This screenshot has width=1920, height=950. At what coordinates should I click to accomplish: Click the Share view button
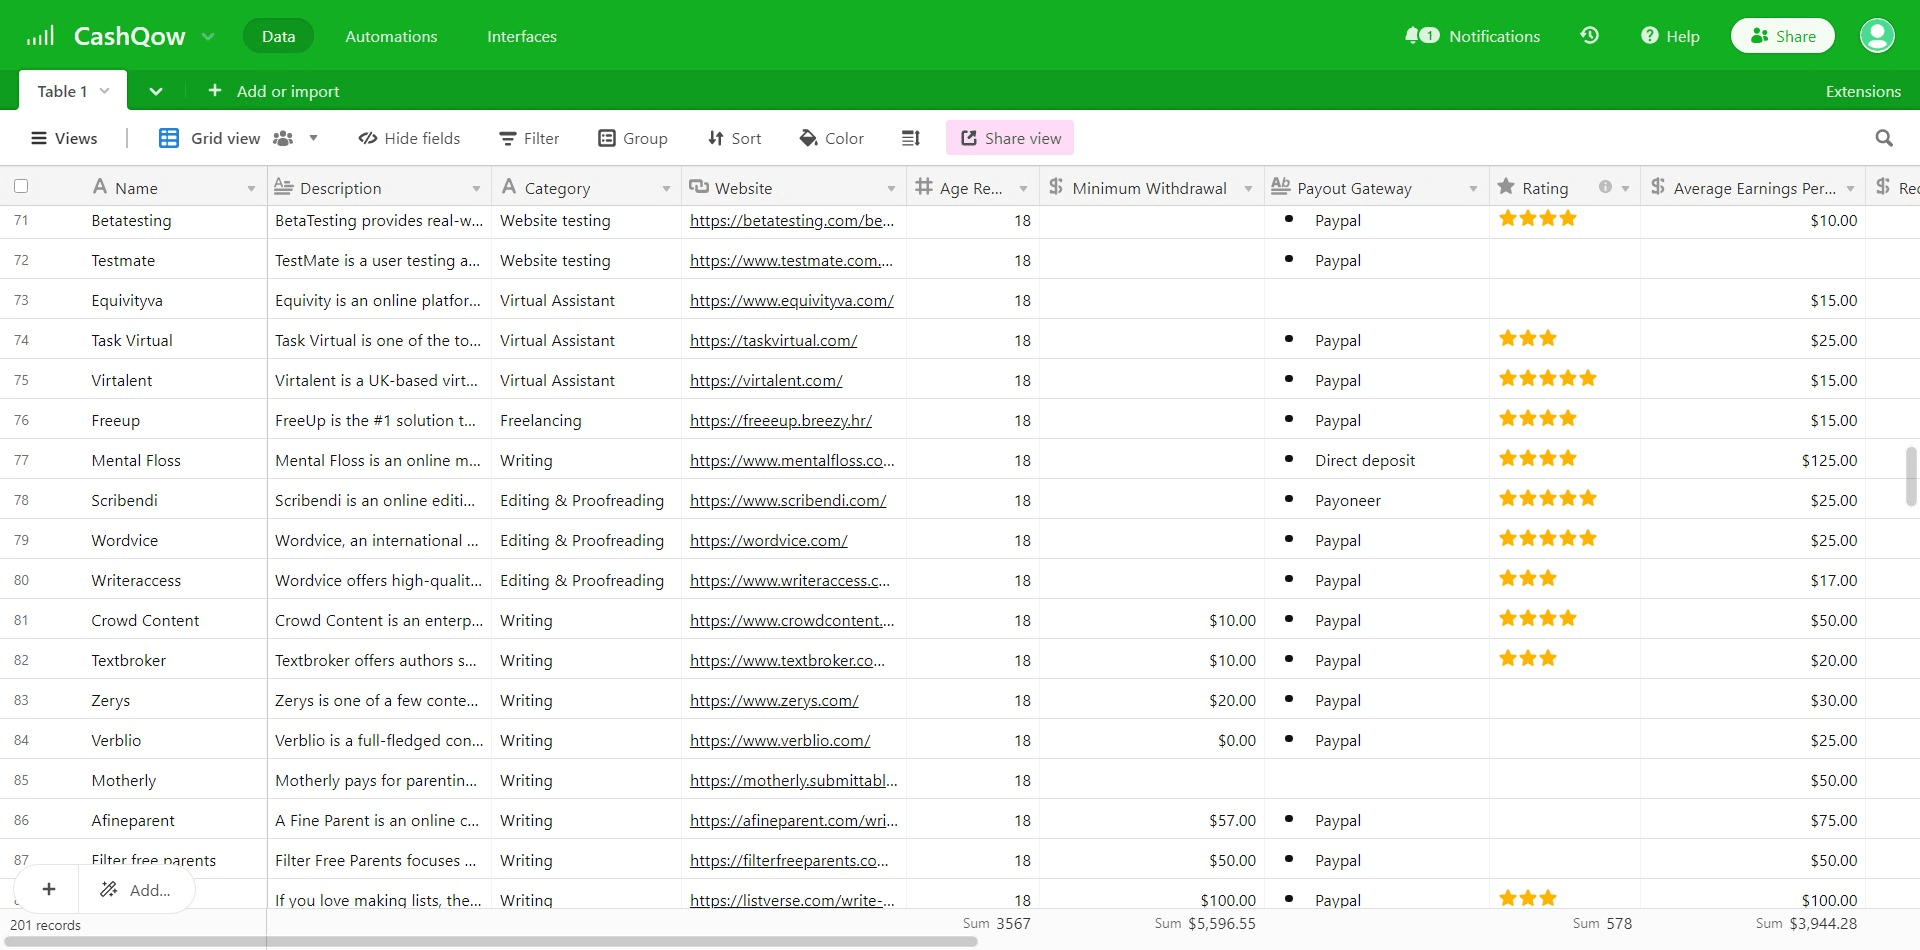point(1010,138)
